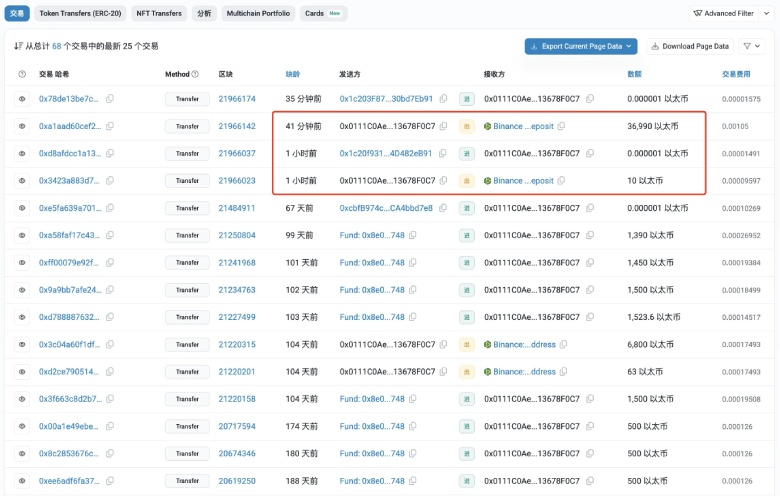Click the sort icon before the transaction count

pyautogui.click(x=18, y=46)
